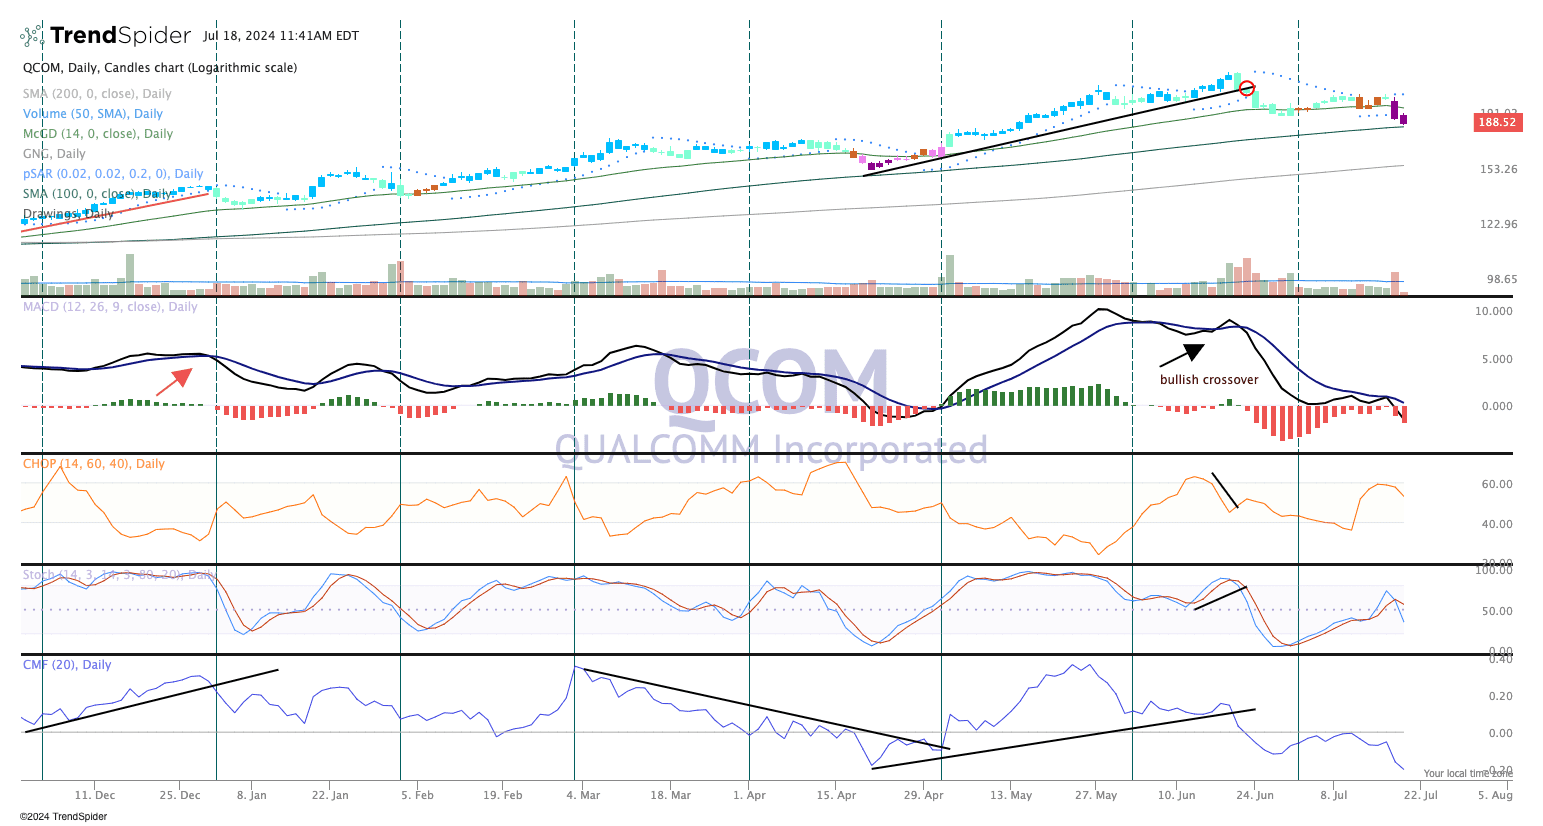Screen dimensions: 1543x826
Task: Click the 4. Mar date on time axis
Action: tap(583, 795)
